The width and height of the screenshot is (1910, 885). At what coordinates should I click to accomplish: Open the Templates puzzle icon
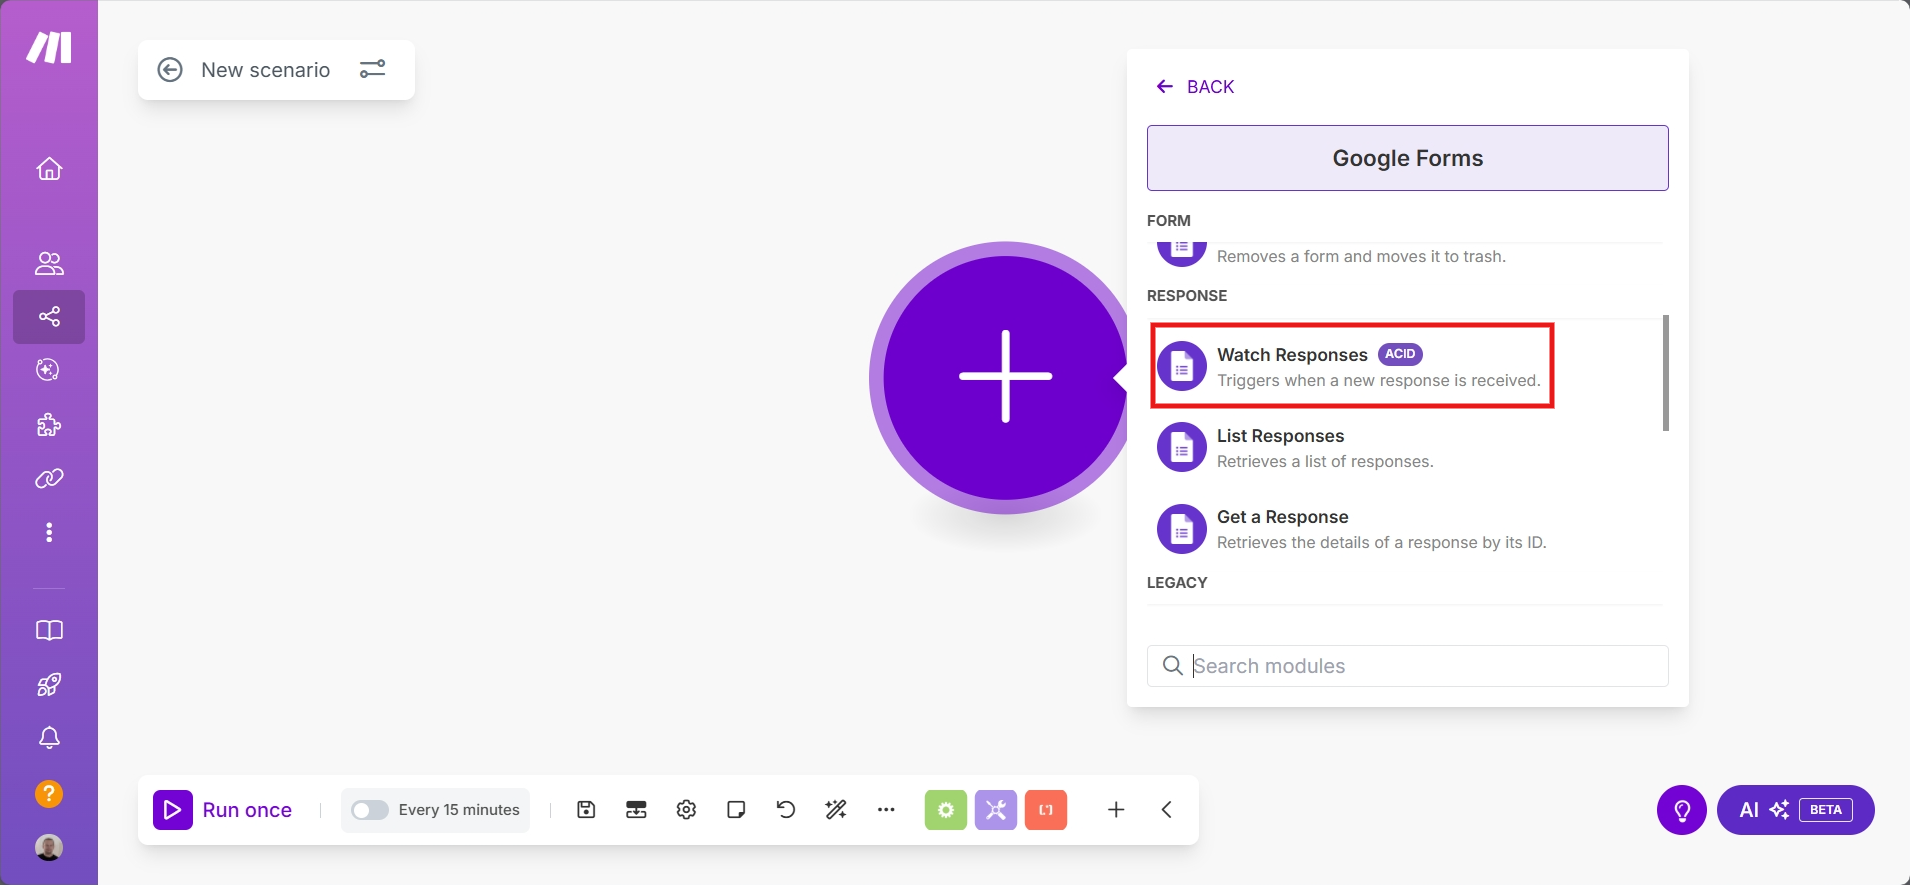[x=49, y=425]
